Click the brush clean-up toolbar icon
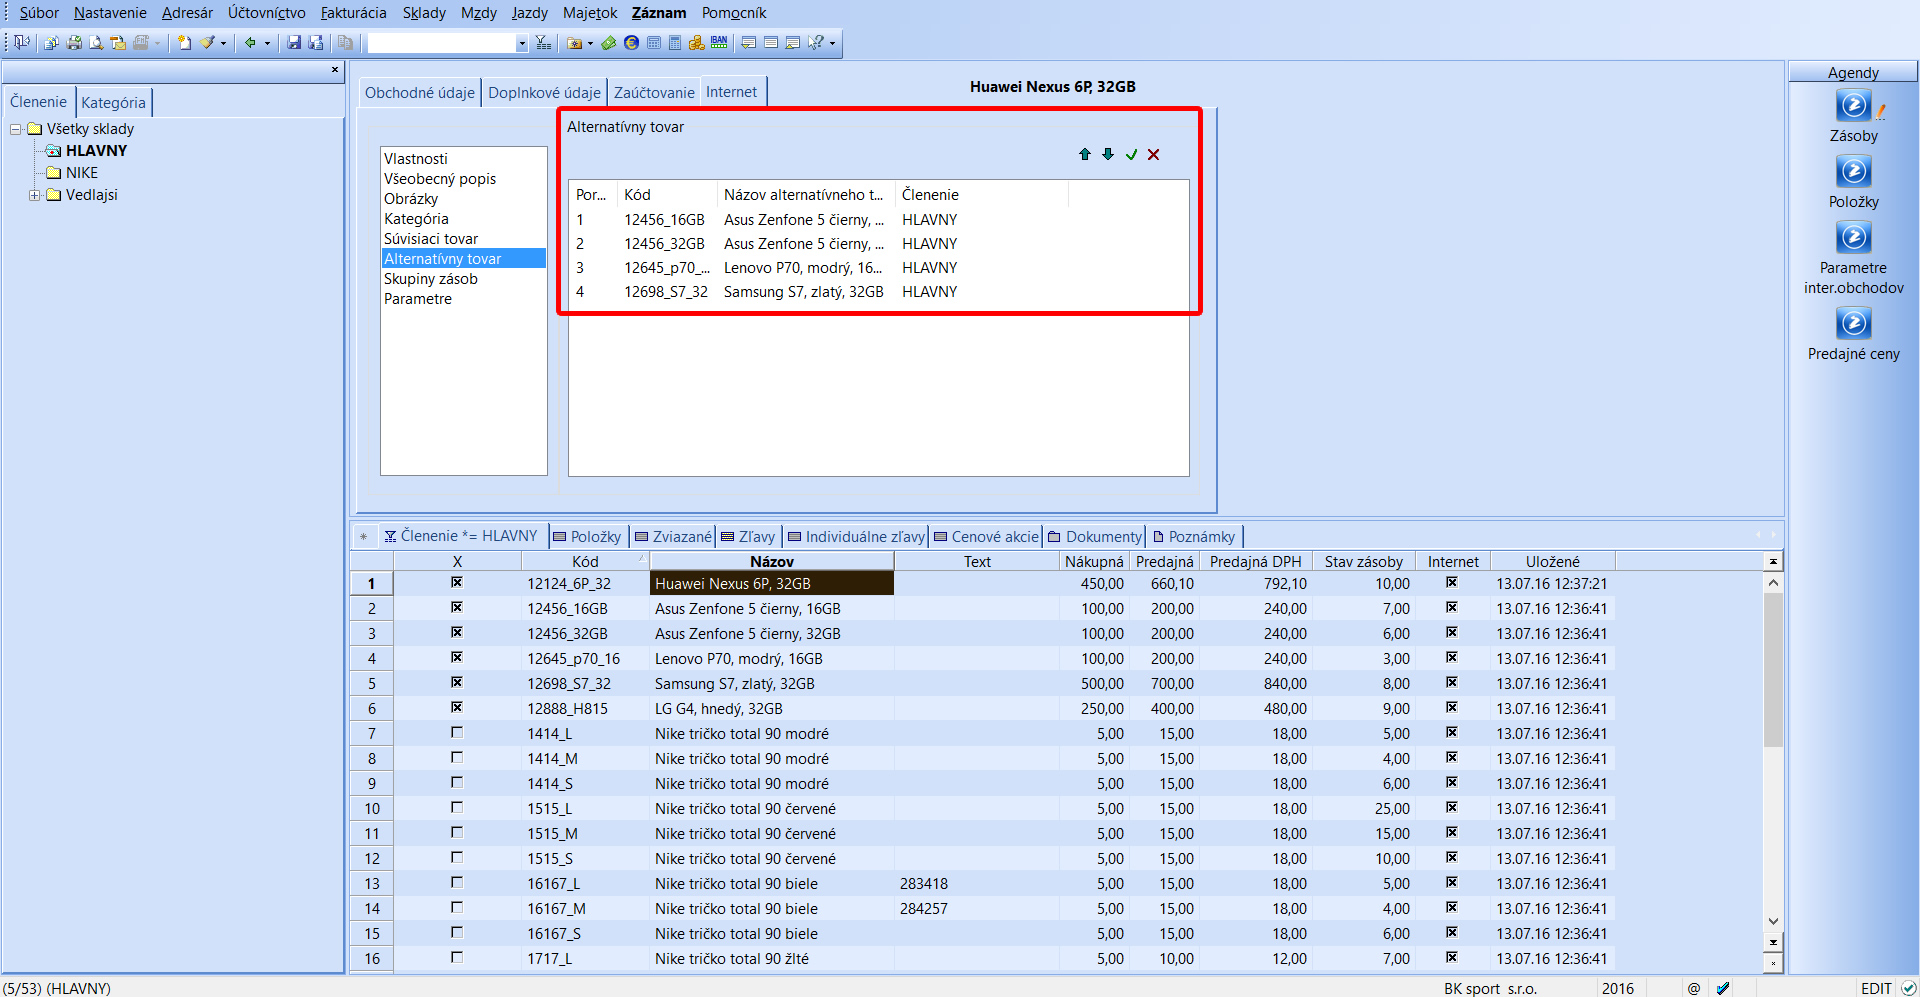 (x=207, y=42)
